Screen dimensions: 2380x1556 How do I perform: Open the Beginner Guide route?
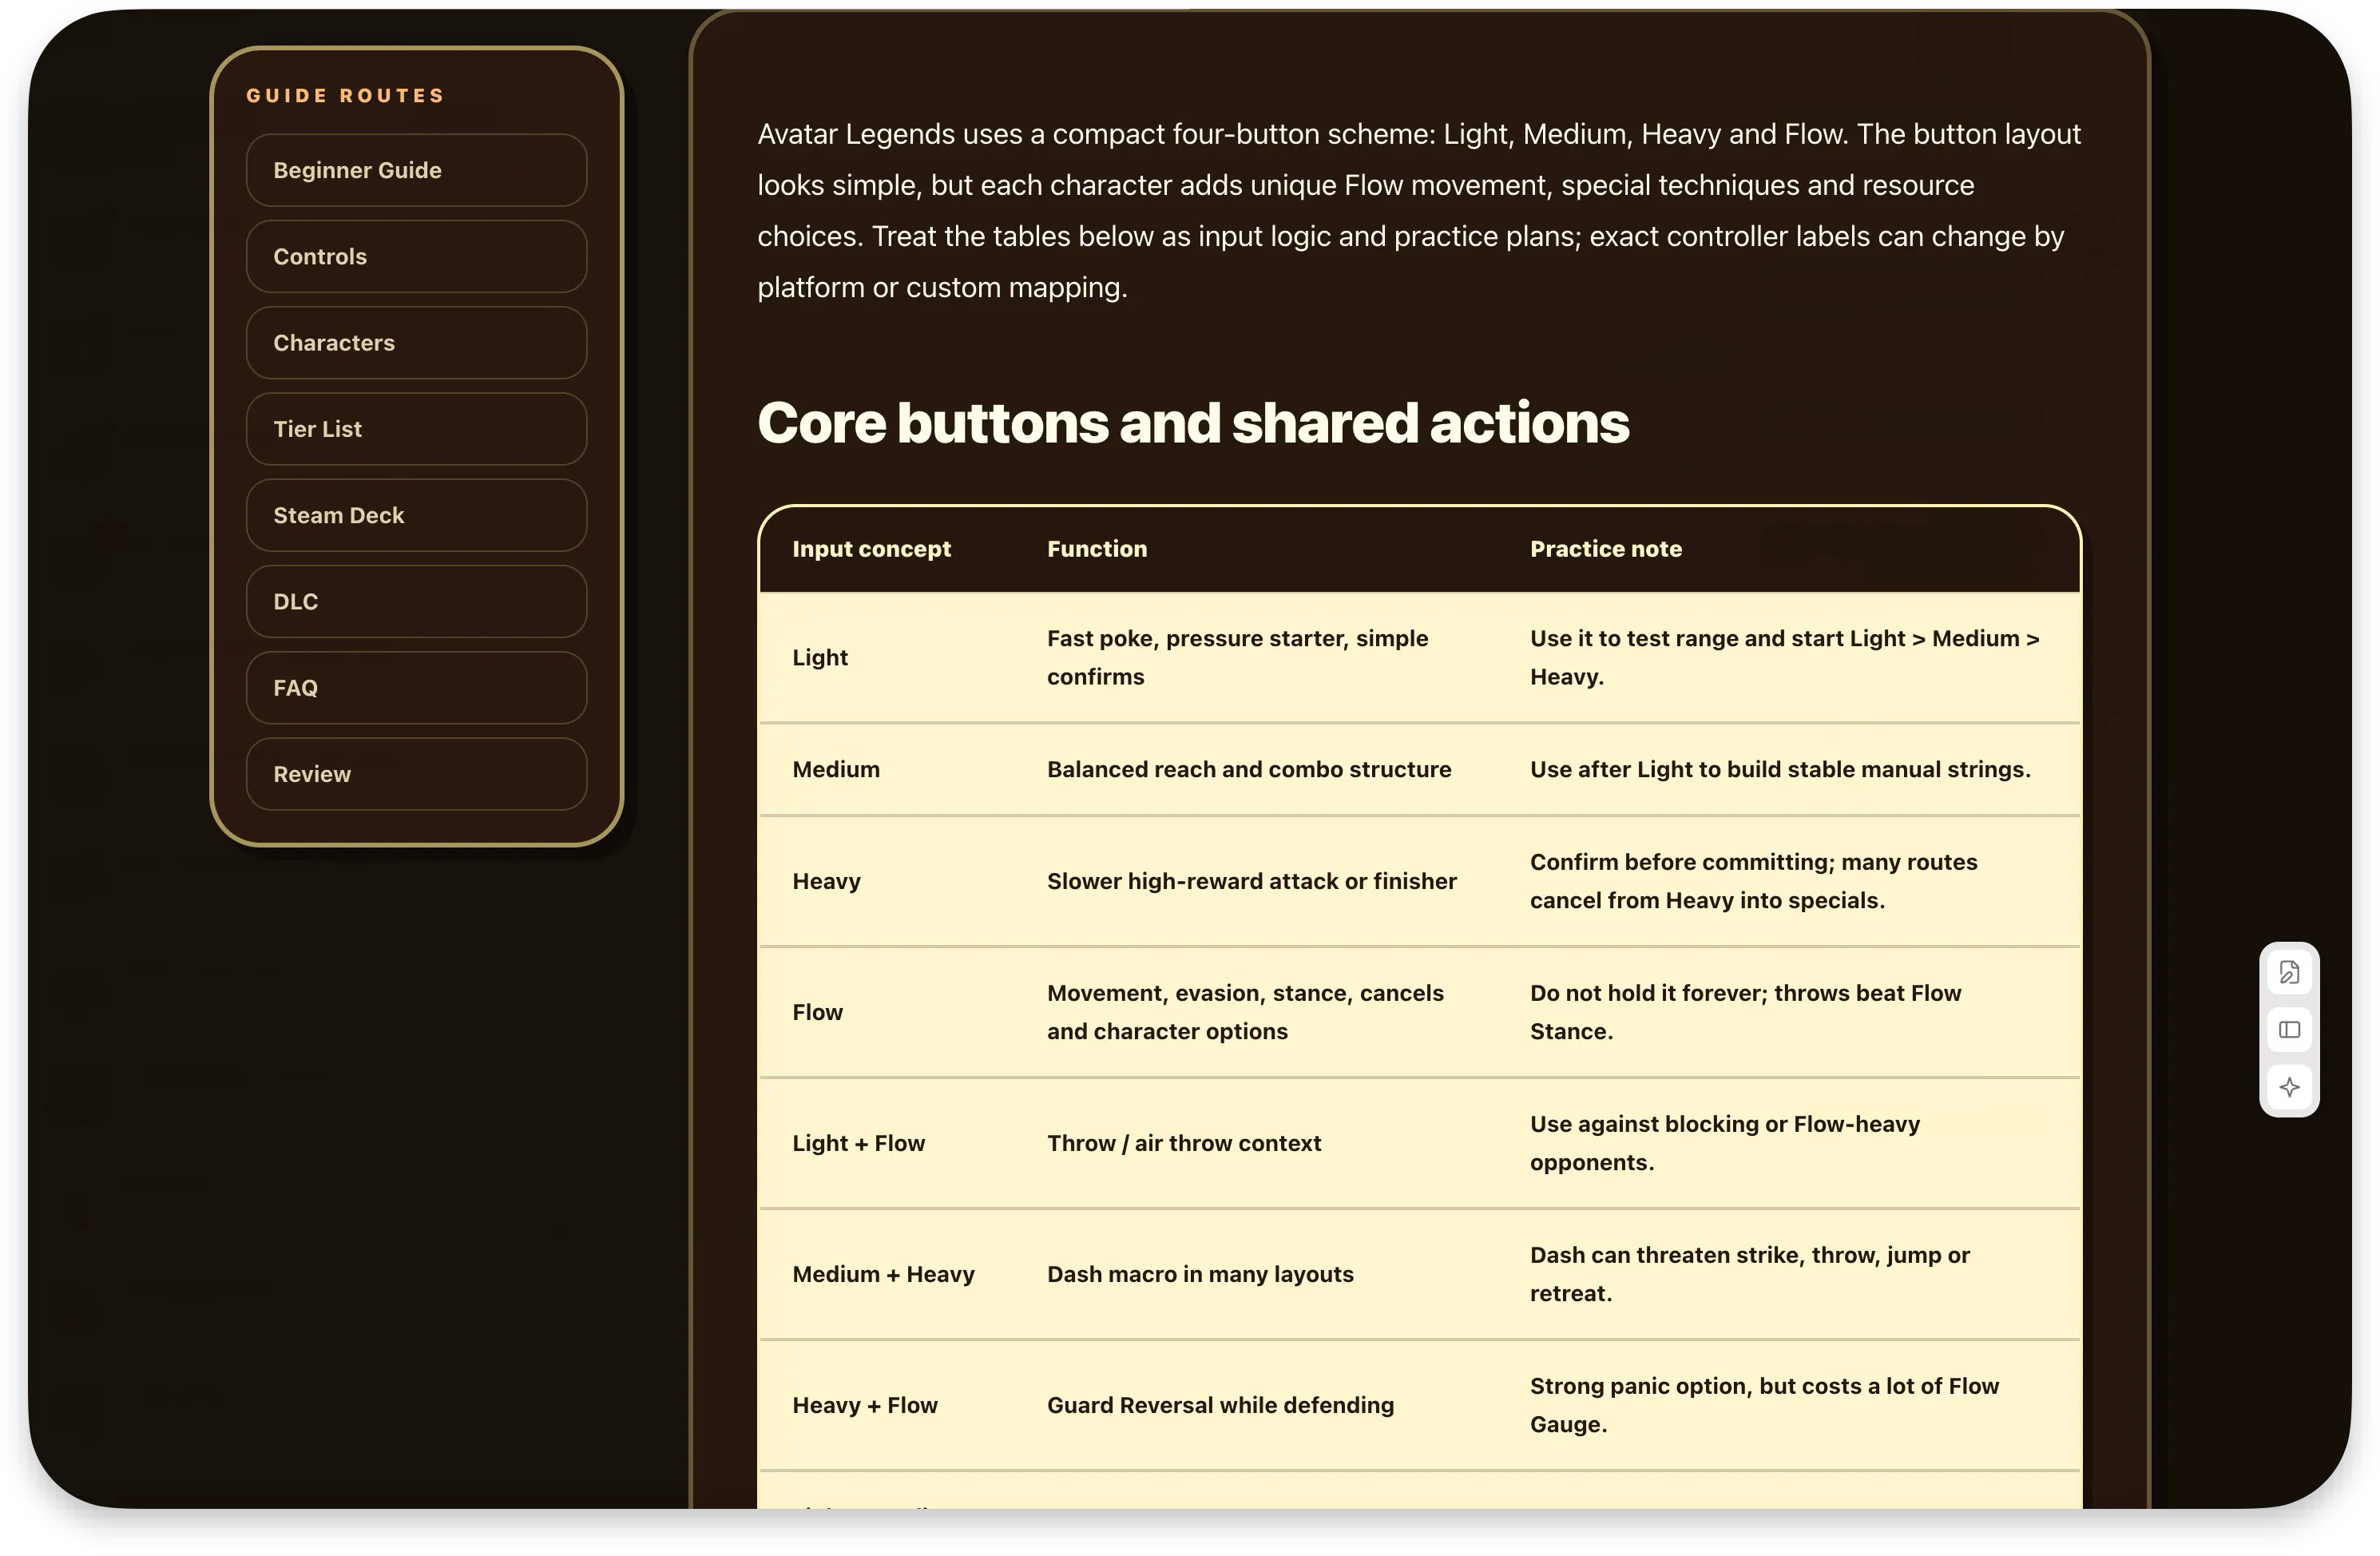tap(416, 170)
